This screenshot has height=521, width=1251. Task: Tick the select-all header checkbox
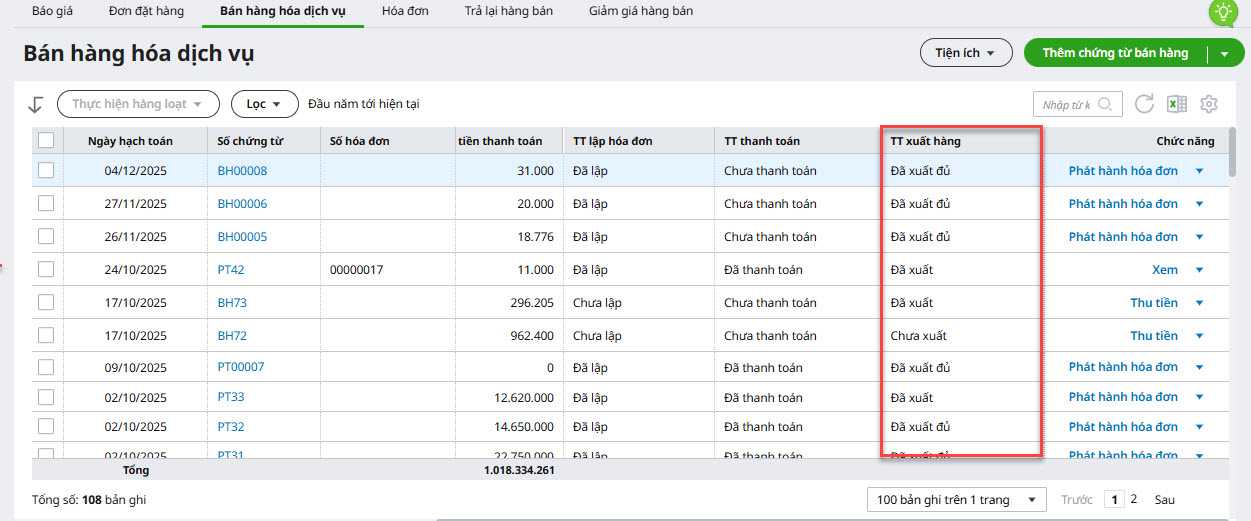tap(46, 141)
